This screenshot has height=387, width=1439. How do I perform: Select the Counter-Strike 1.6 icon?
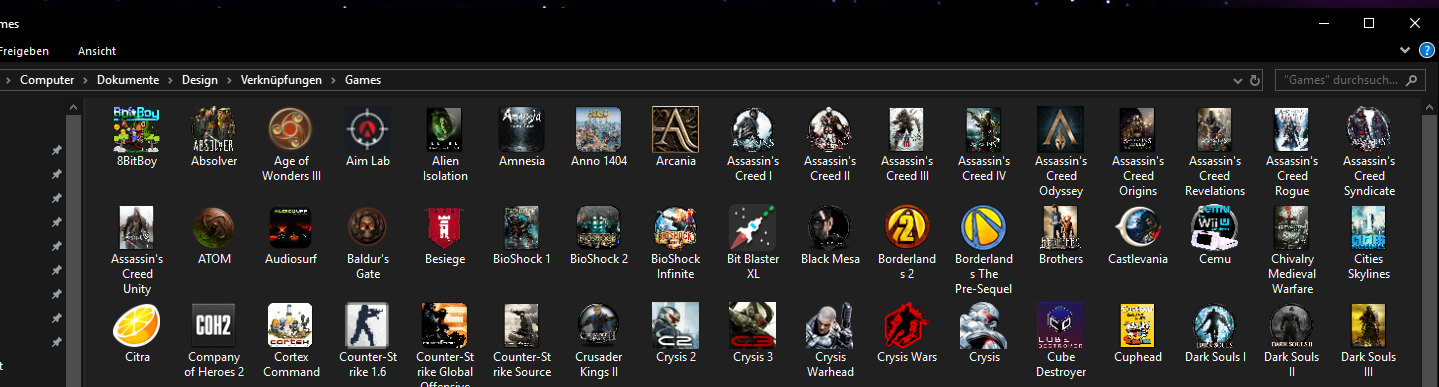pos(368,326)
